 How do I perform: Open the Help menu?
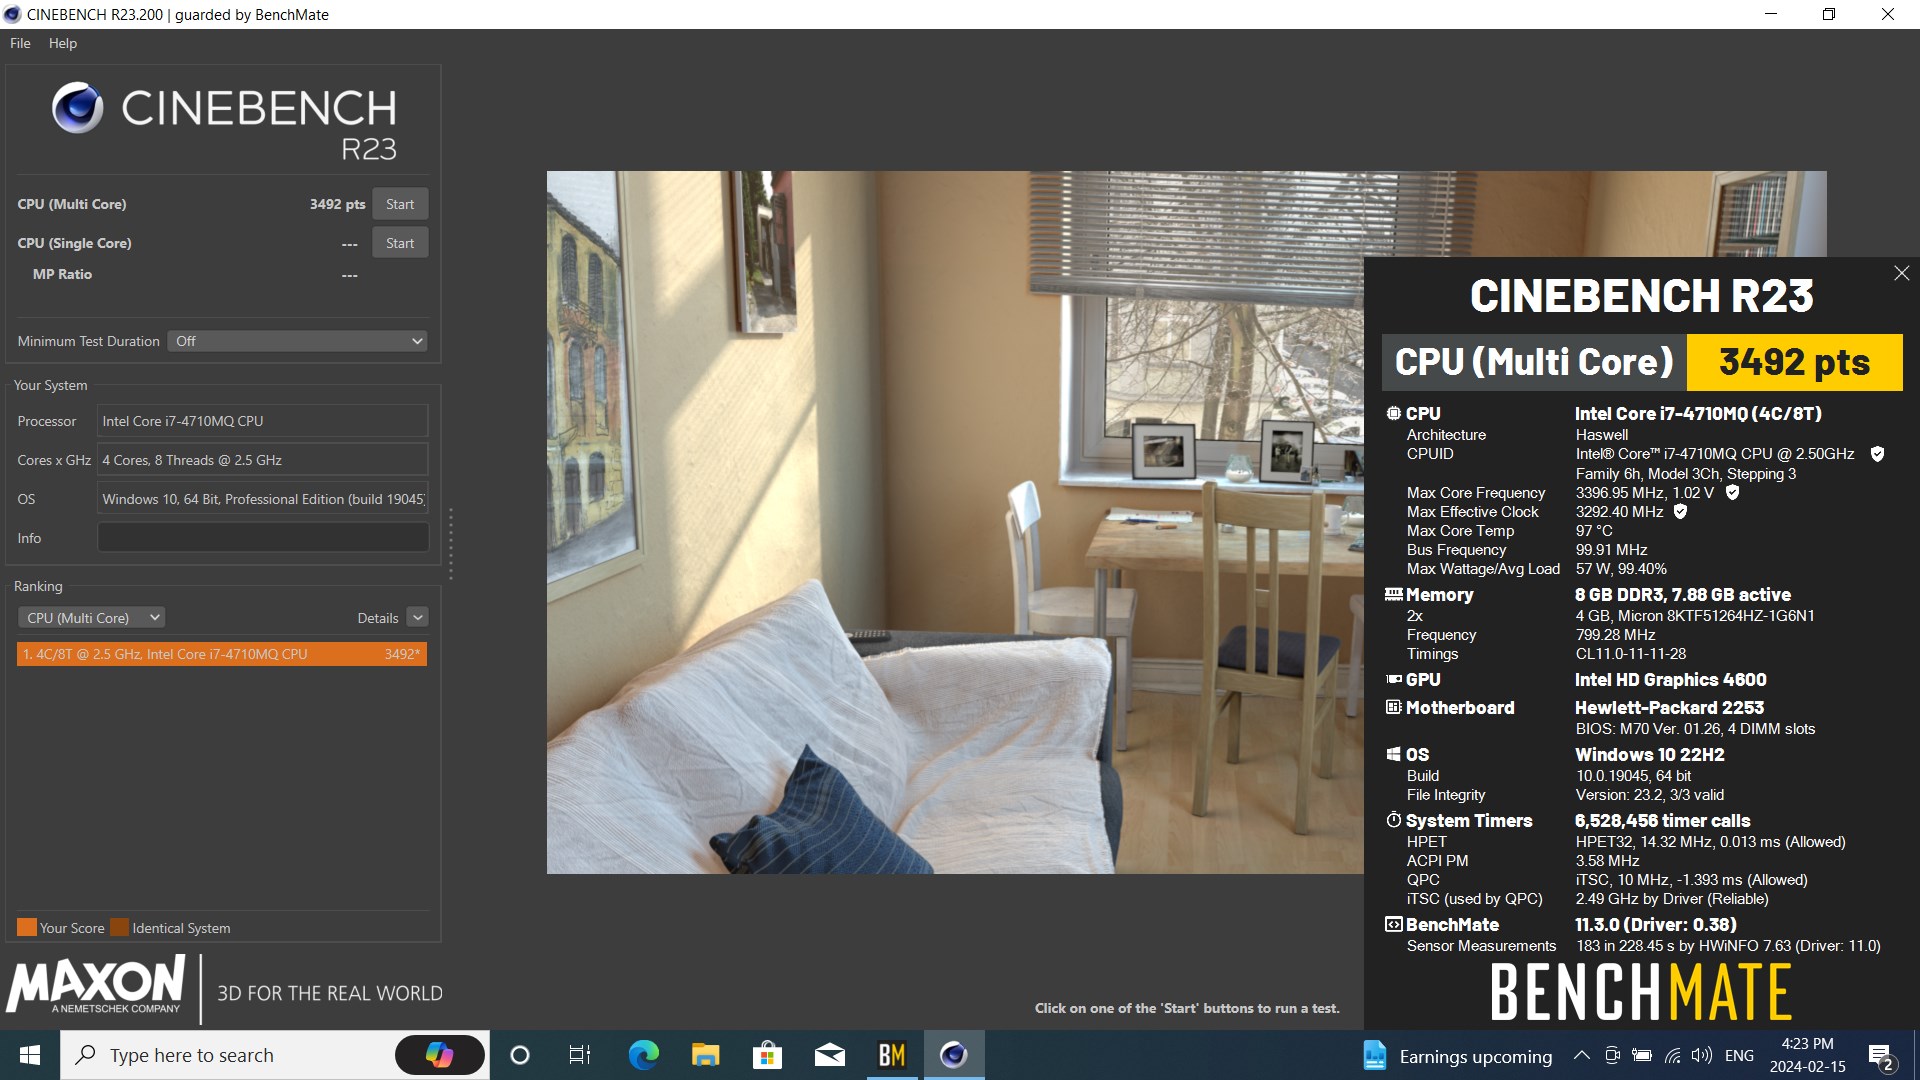[x=63, y=43]
